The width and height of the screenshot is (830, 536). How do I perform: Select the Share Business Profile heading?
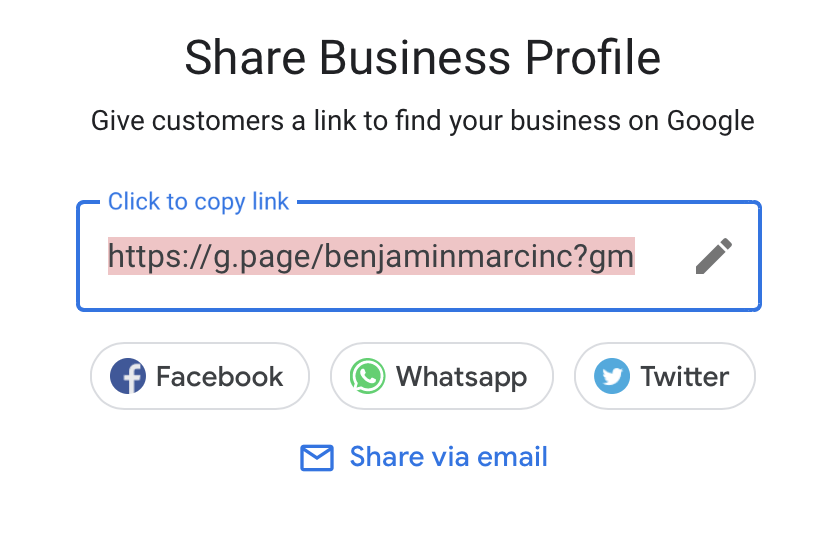point(422,58)
